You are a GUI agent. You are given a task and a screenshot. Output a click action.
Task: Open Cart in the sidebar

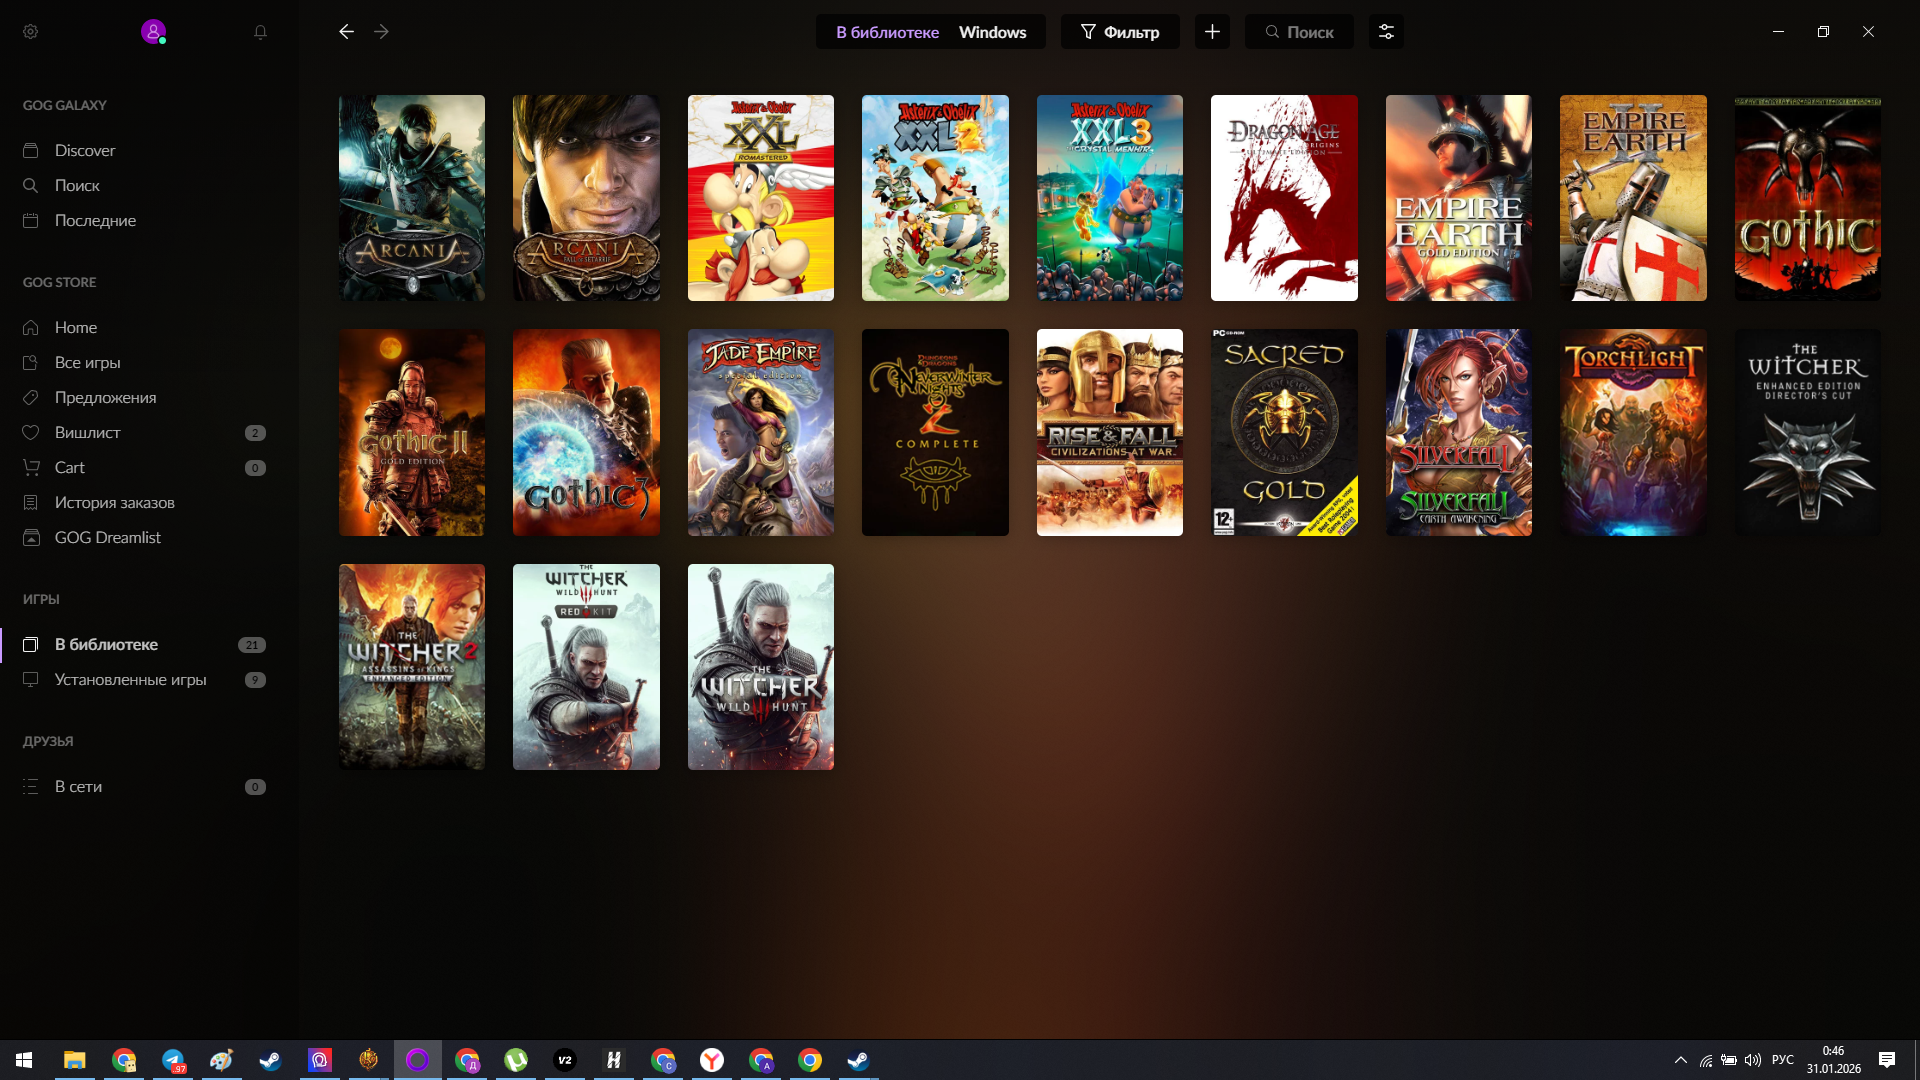click(x=69, y=467)
